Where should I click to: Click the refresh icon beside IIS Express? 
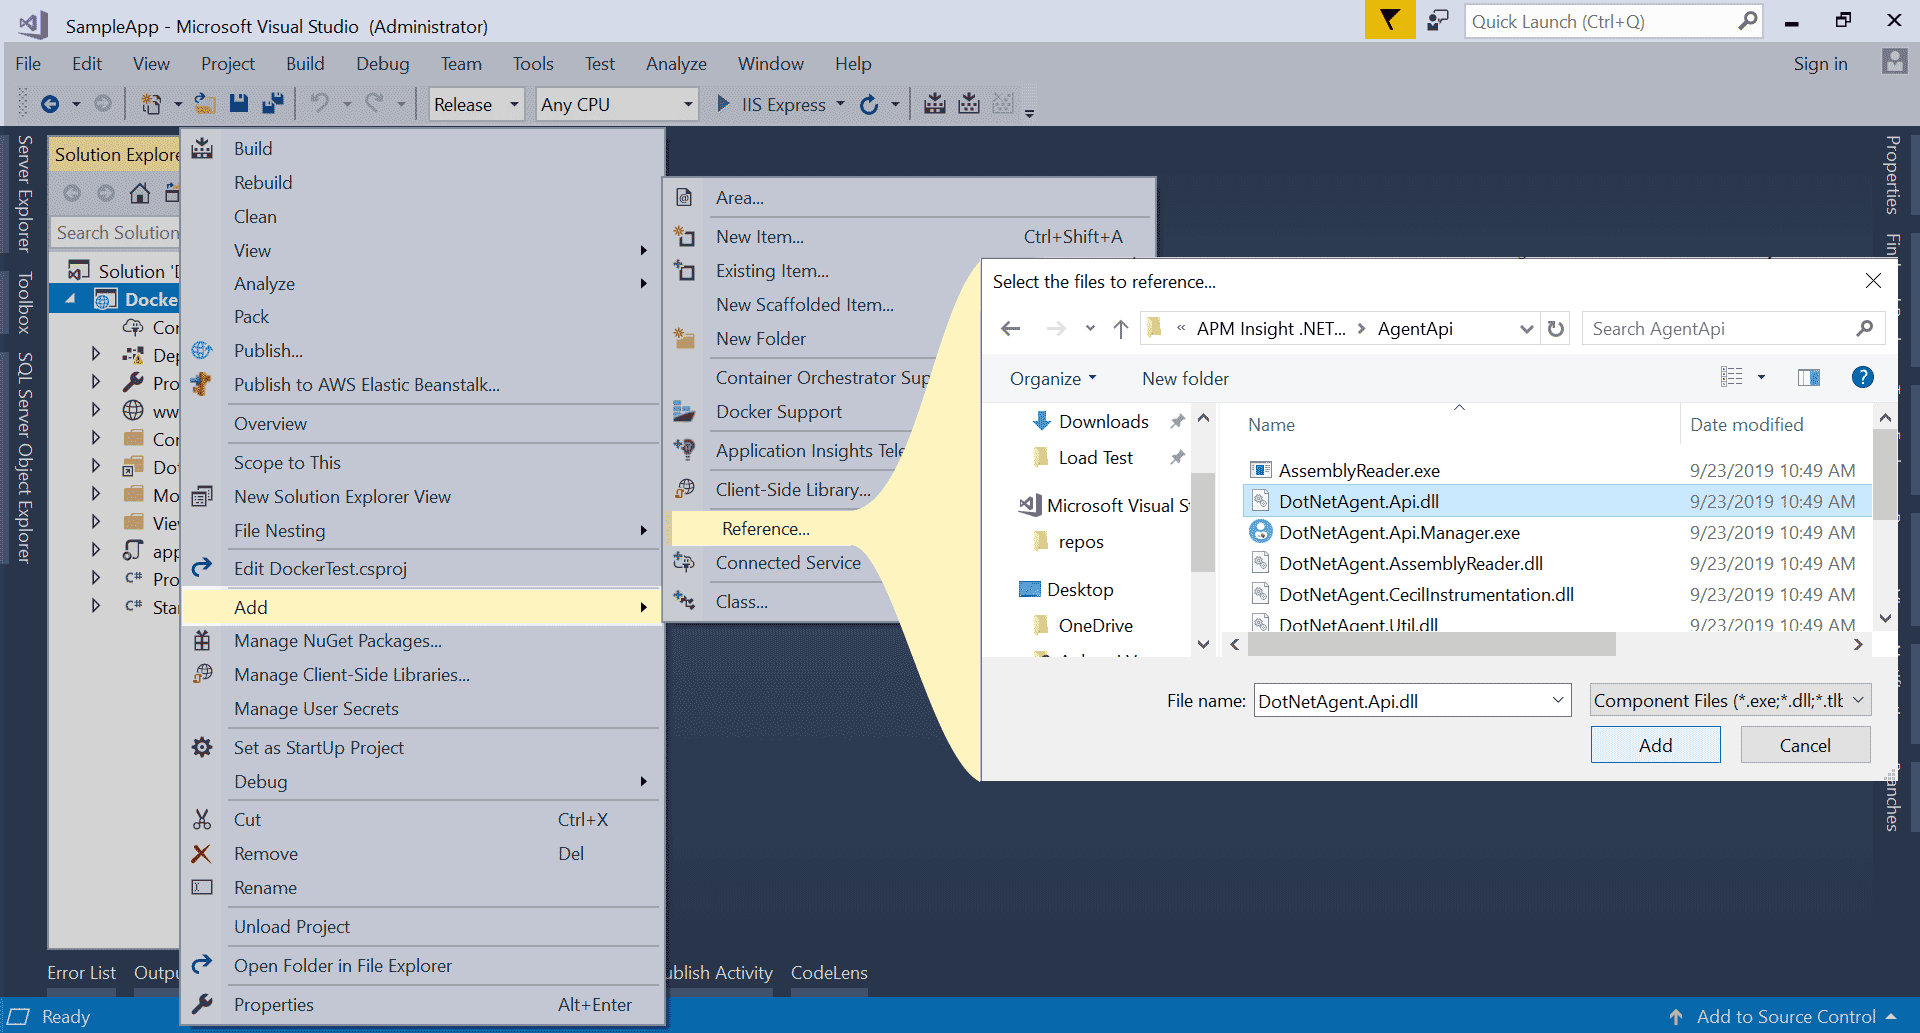click(869, 105)
